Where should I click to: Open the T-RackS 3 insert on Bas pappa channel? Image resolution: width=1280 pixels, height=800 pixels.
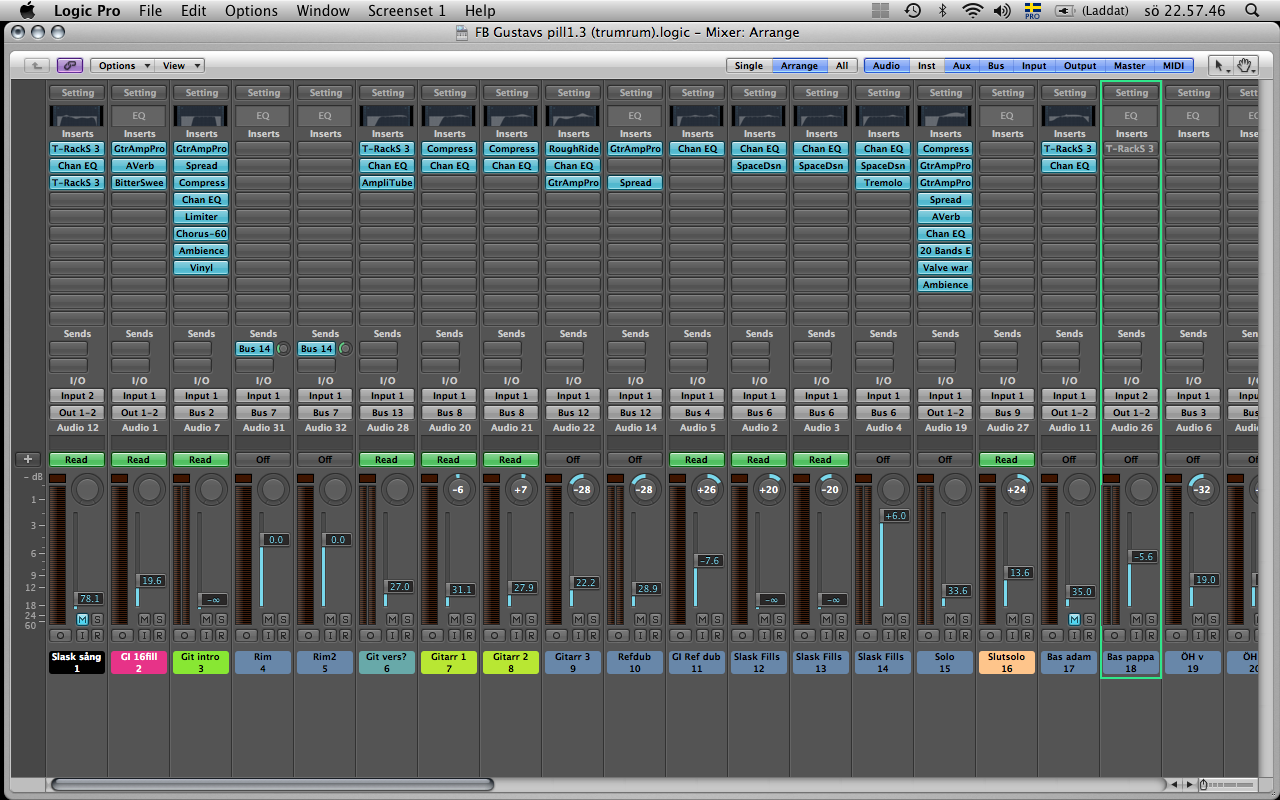tap(1131, 149)
